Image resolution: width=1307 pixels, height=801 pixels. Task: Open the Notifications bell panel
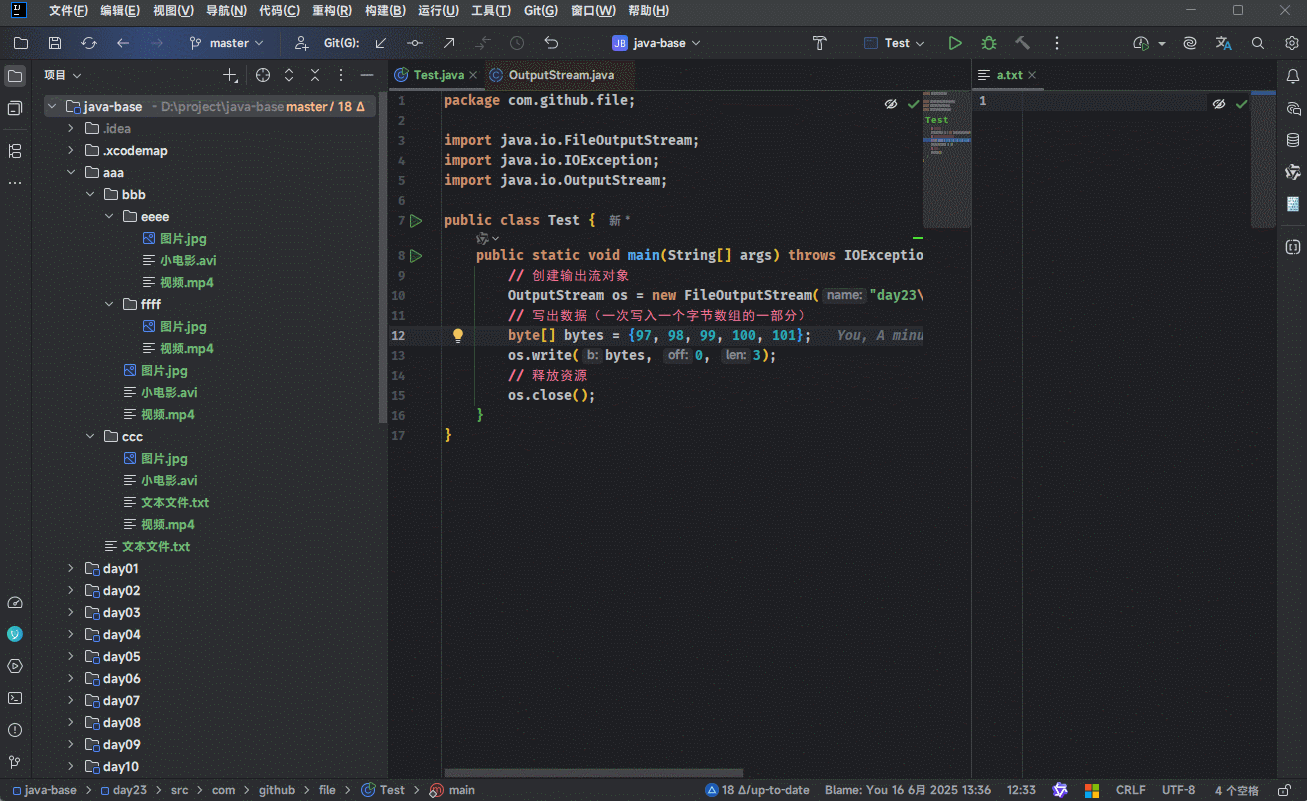1292,76
